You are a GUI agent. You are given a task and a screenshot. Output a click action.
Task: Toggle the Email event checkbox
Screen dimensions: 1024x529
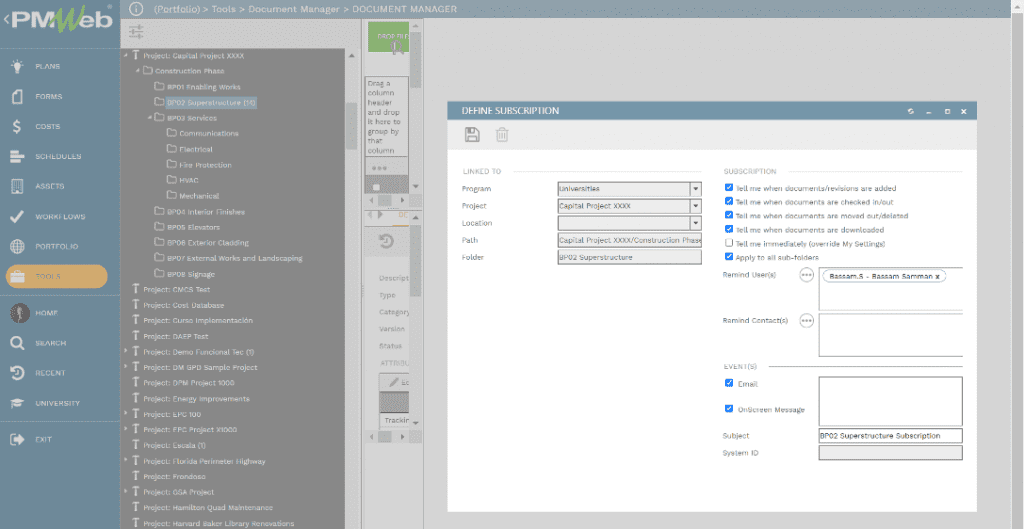coord(729,383)
